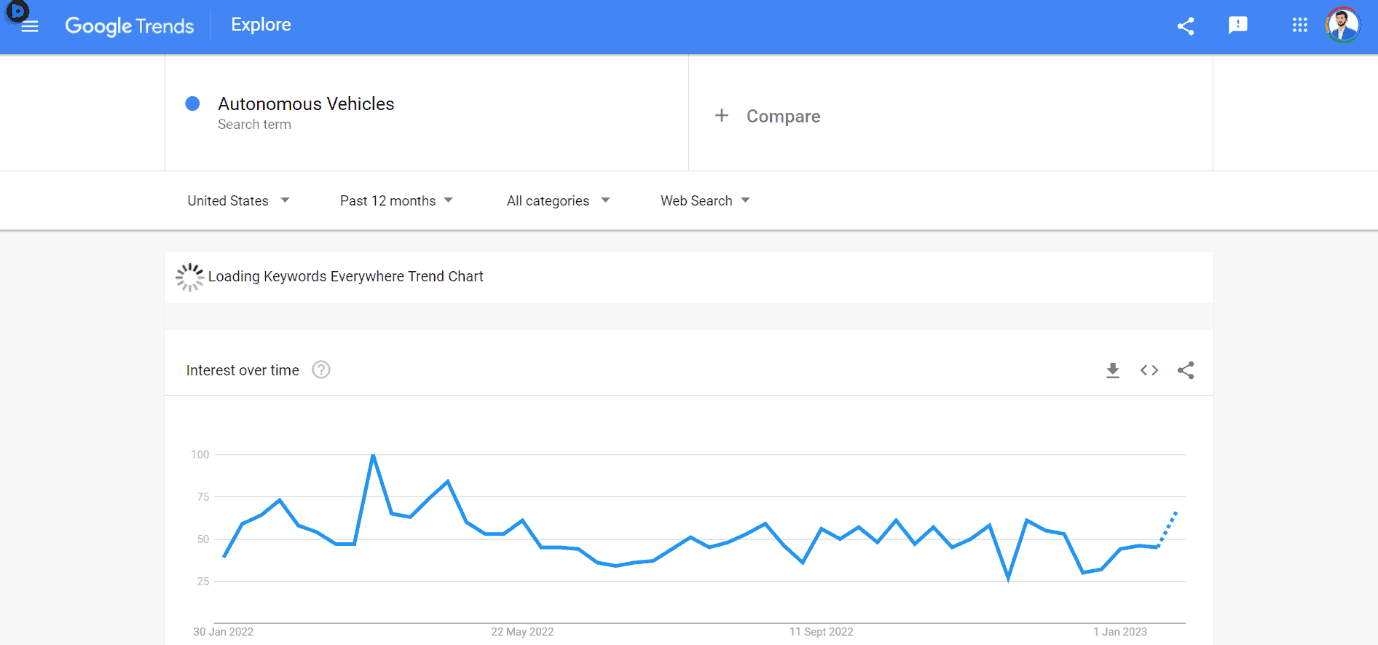The image size is (1378, 645).
Task: Share the Interest over time chart
Action: tap(1186, 371)
